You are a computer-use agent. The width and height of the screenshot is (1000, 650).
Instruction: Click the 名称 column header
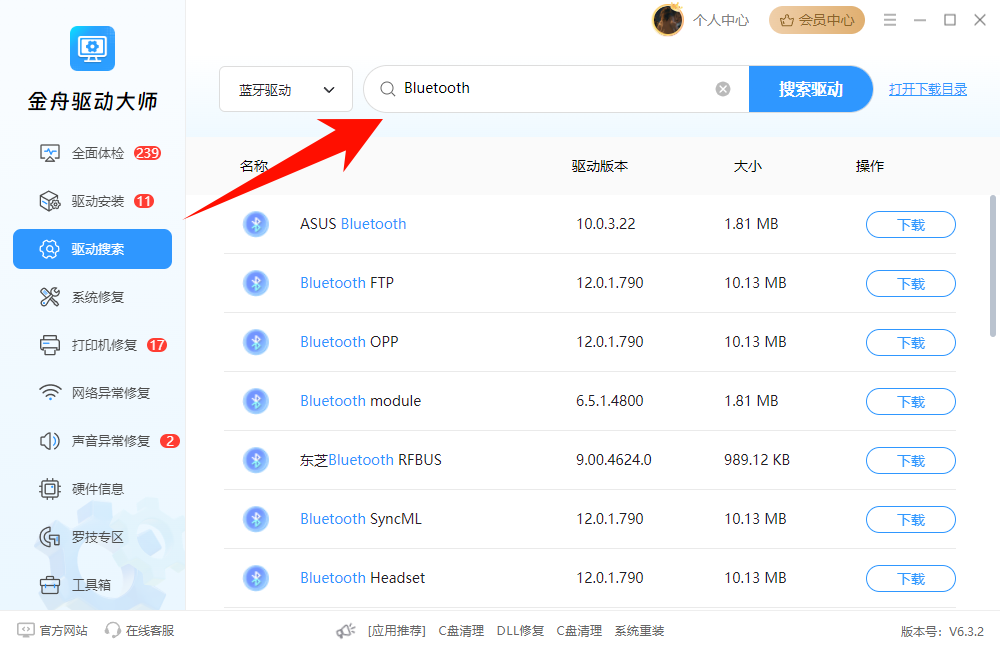point(254,166)
